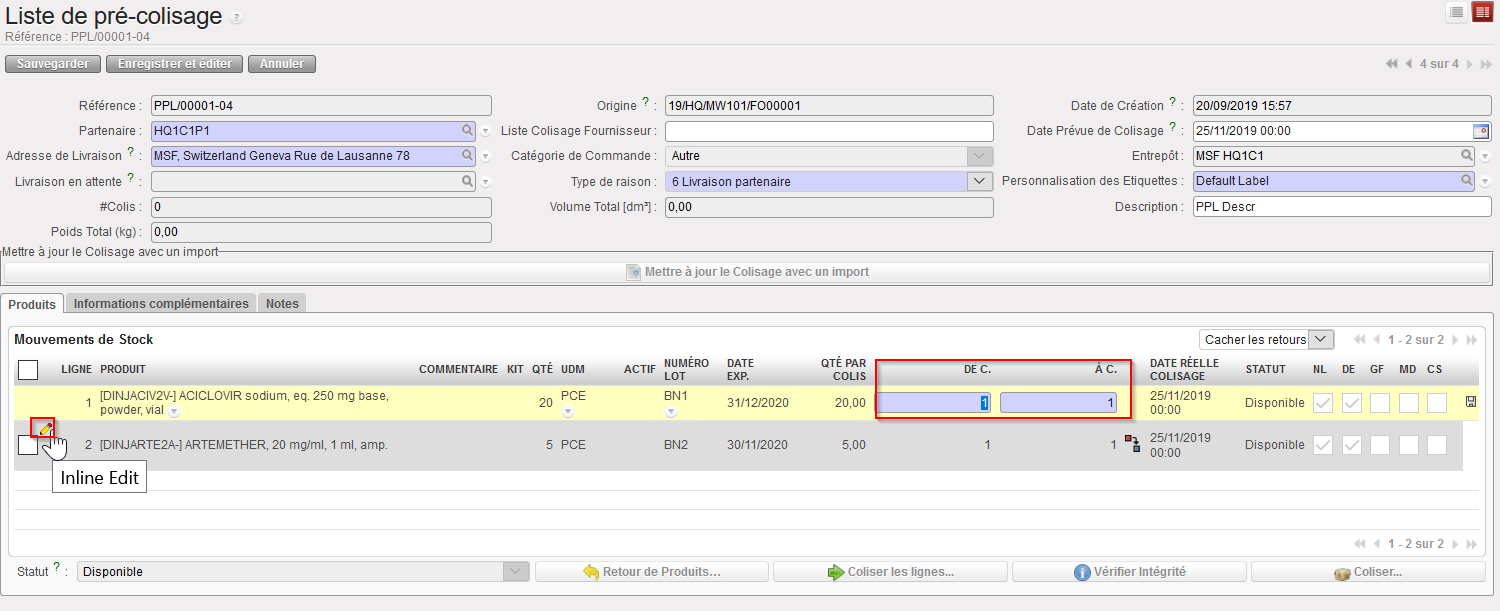
Task: Switch to list view icon top right
Action: point(1457,13)
